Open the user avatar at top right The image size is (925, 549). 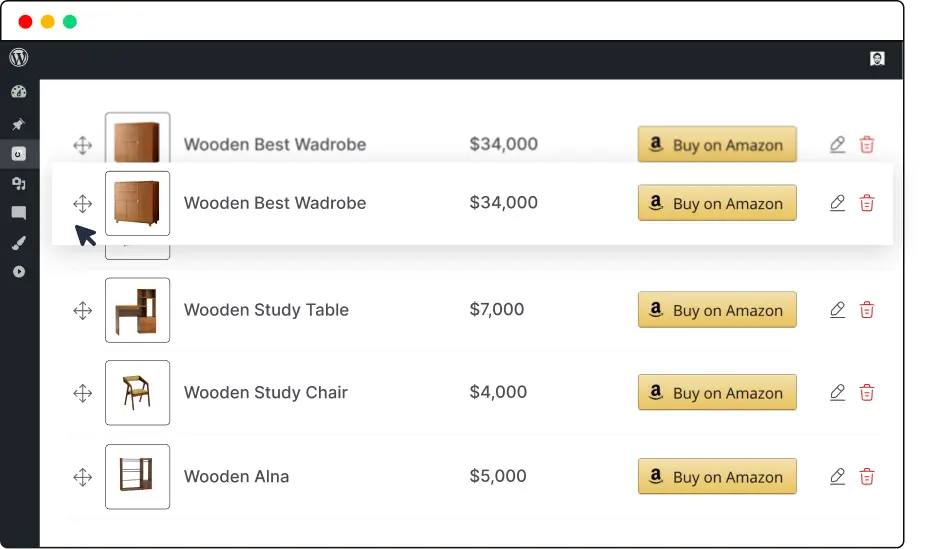[x=877, y=58]
